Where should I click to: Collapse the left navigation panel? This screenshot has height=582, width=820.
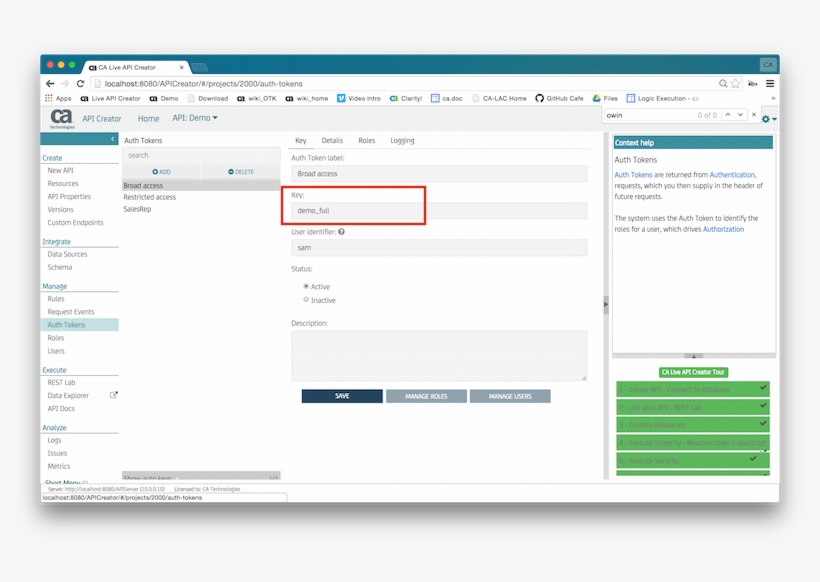pyautogui.click(x=112, y=139)
